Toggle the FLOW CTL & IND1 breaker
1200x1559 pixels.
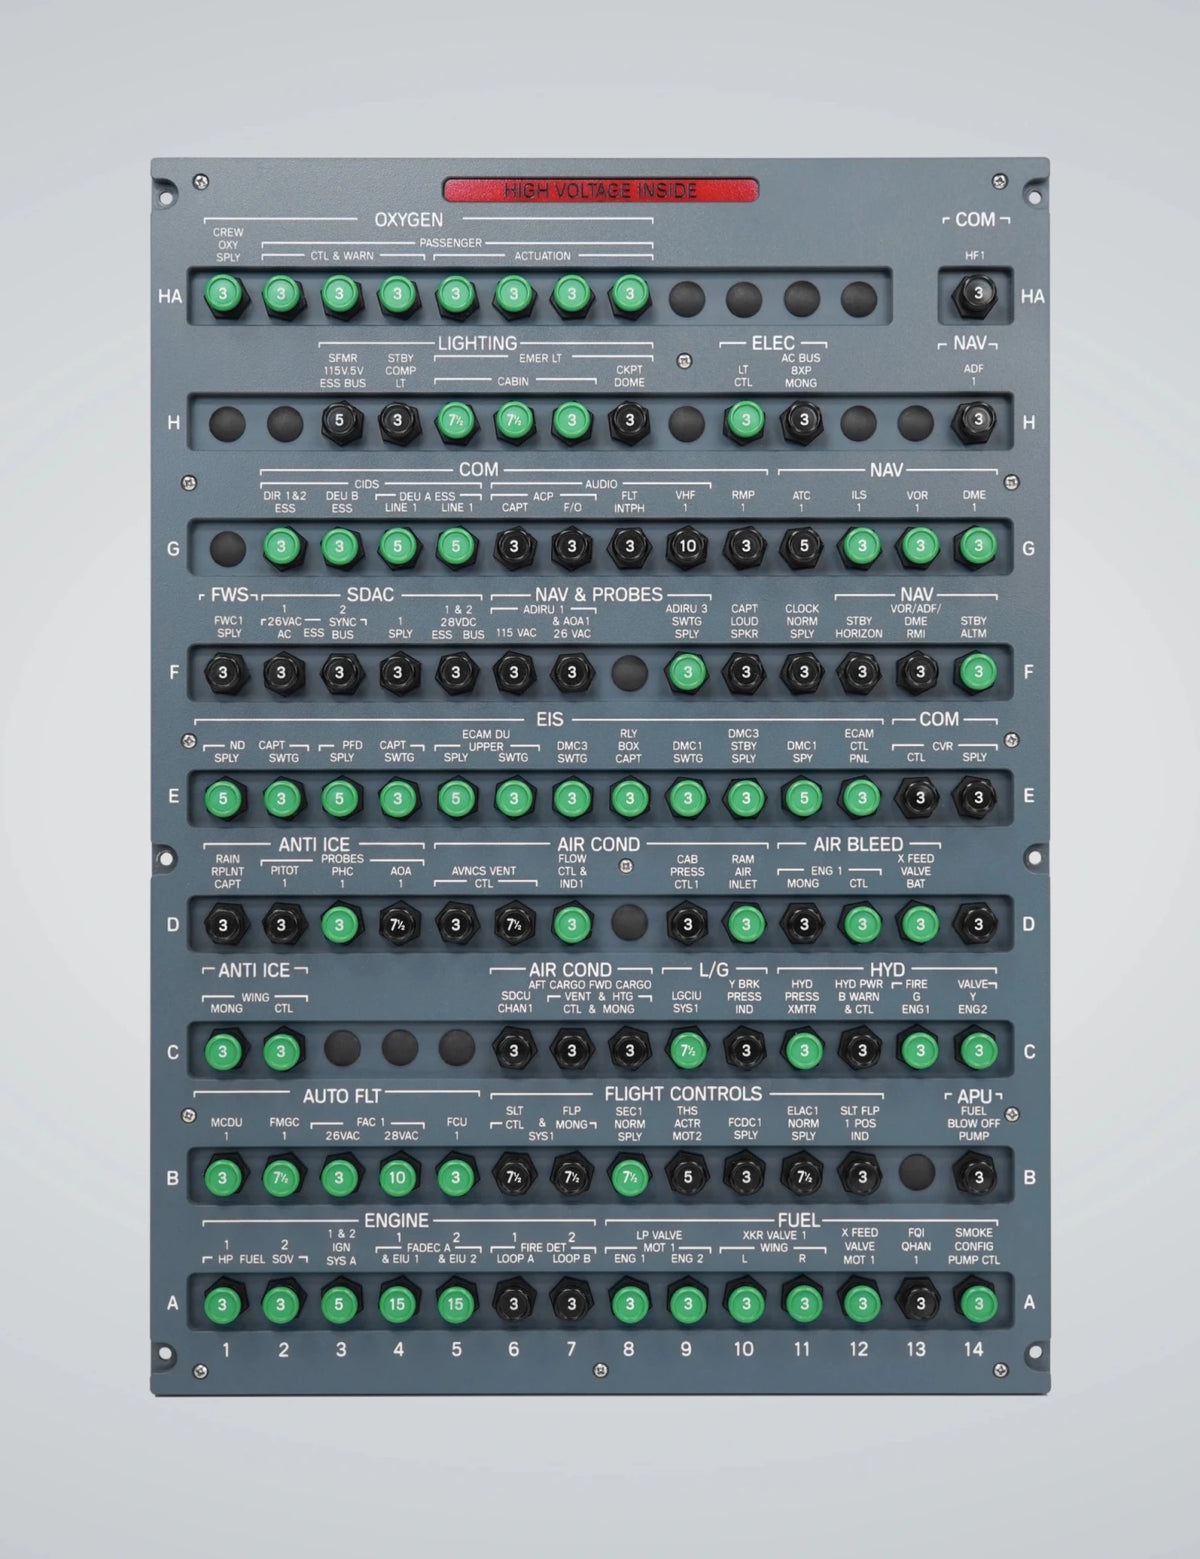click(x=571, y=924)
